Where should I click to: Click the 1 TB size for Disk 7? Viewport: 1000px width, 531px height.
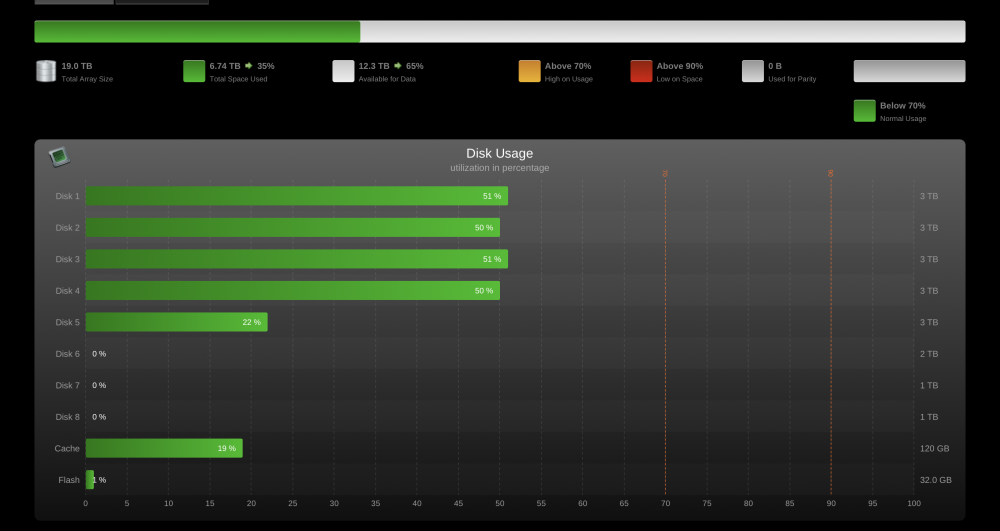click(x=929, y=385)
